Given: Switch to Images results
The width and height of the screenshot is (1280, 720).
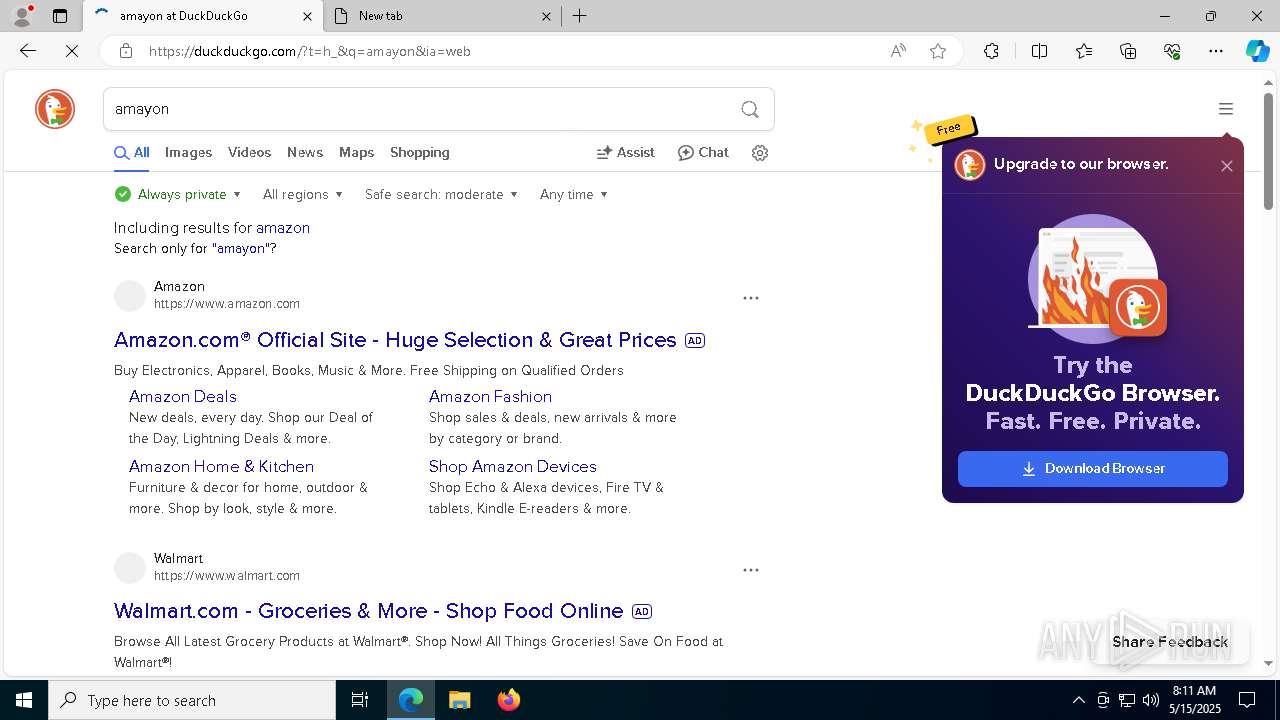Looking at the screenshot, I should (188, 153).
